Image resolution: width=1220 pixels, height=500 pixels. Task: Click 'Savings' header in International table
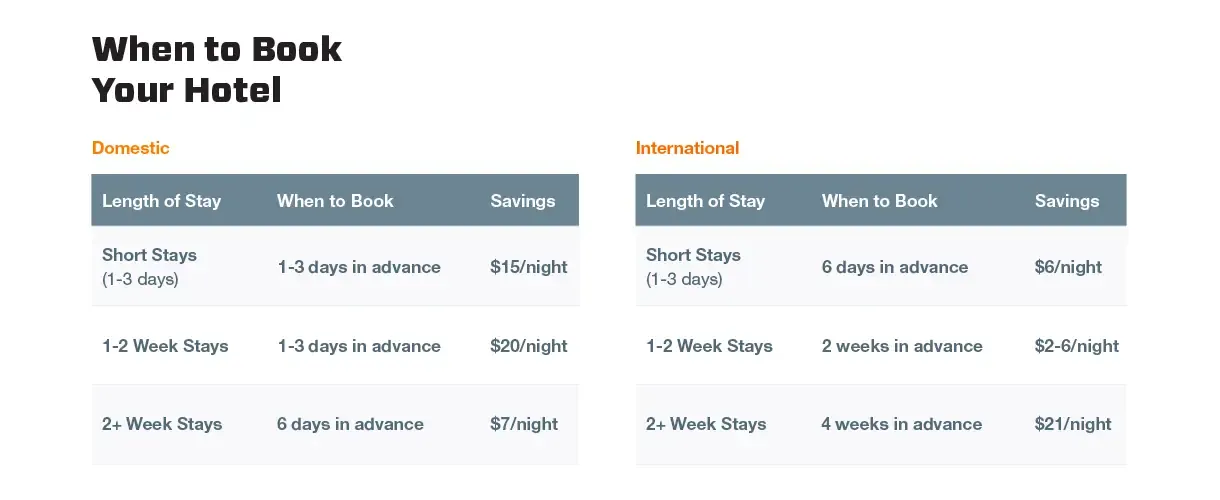pyautogui.click(x=1066, y=201)
